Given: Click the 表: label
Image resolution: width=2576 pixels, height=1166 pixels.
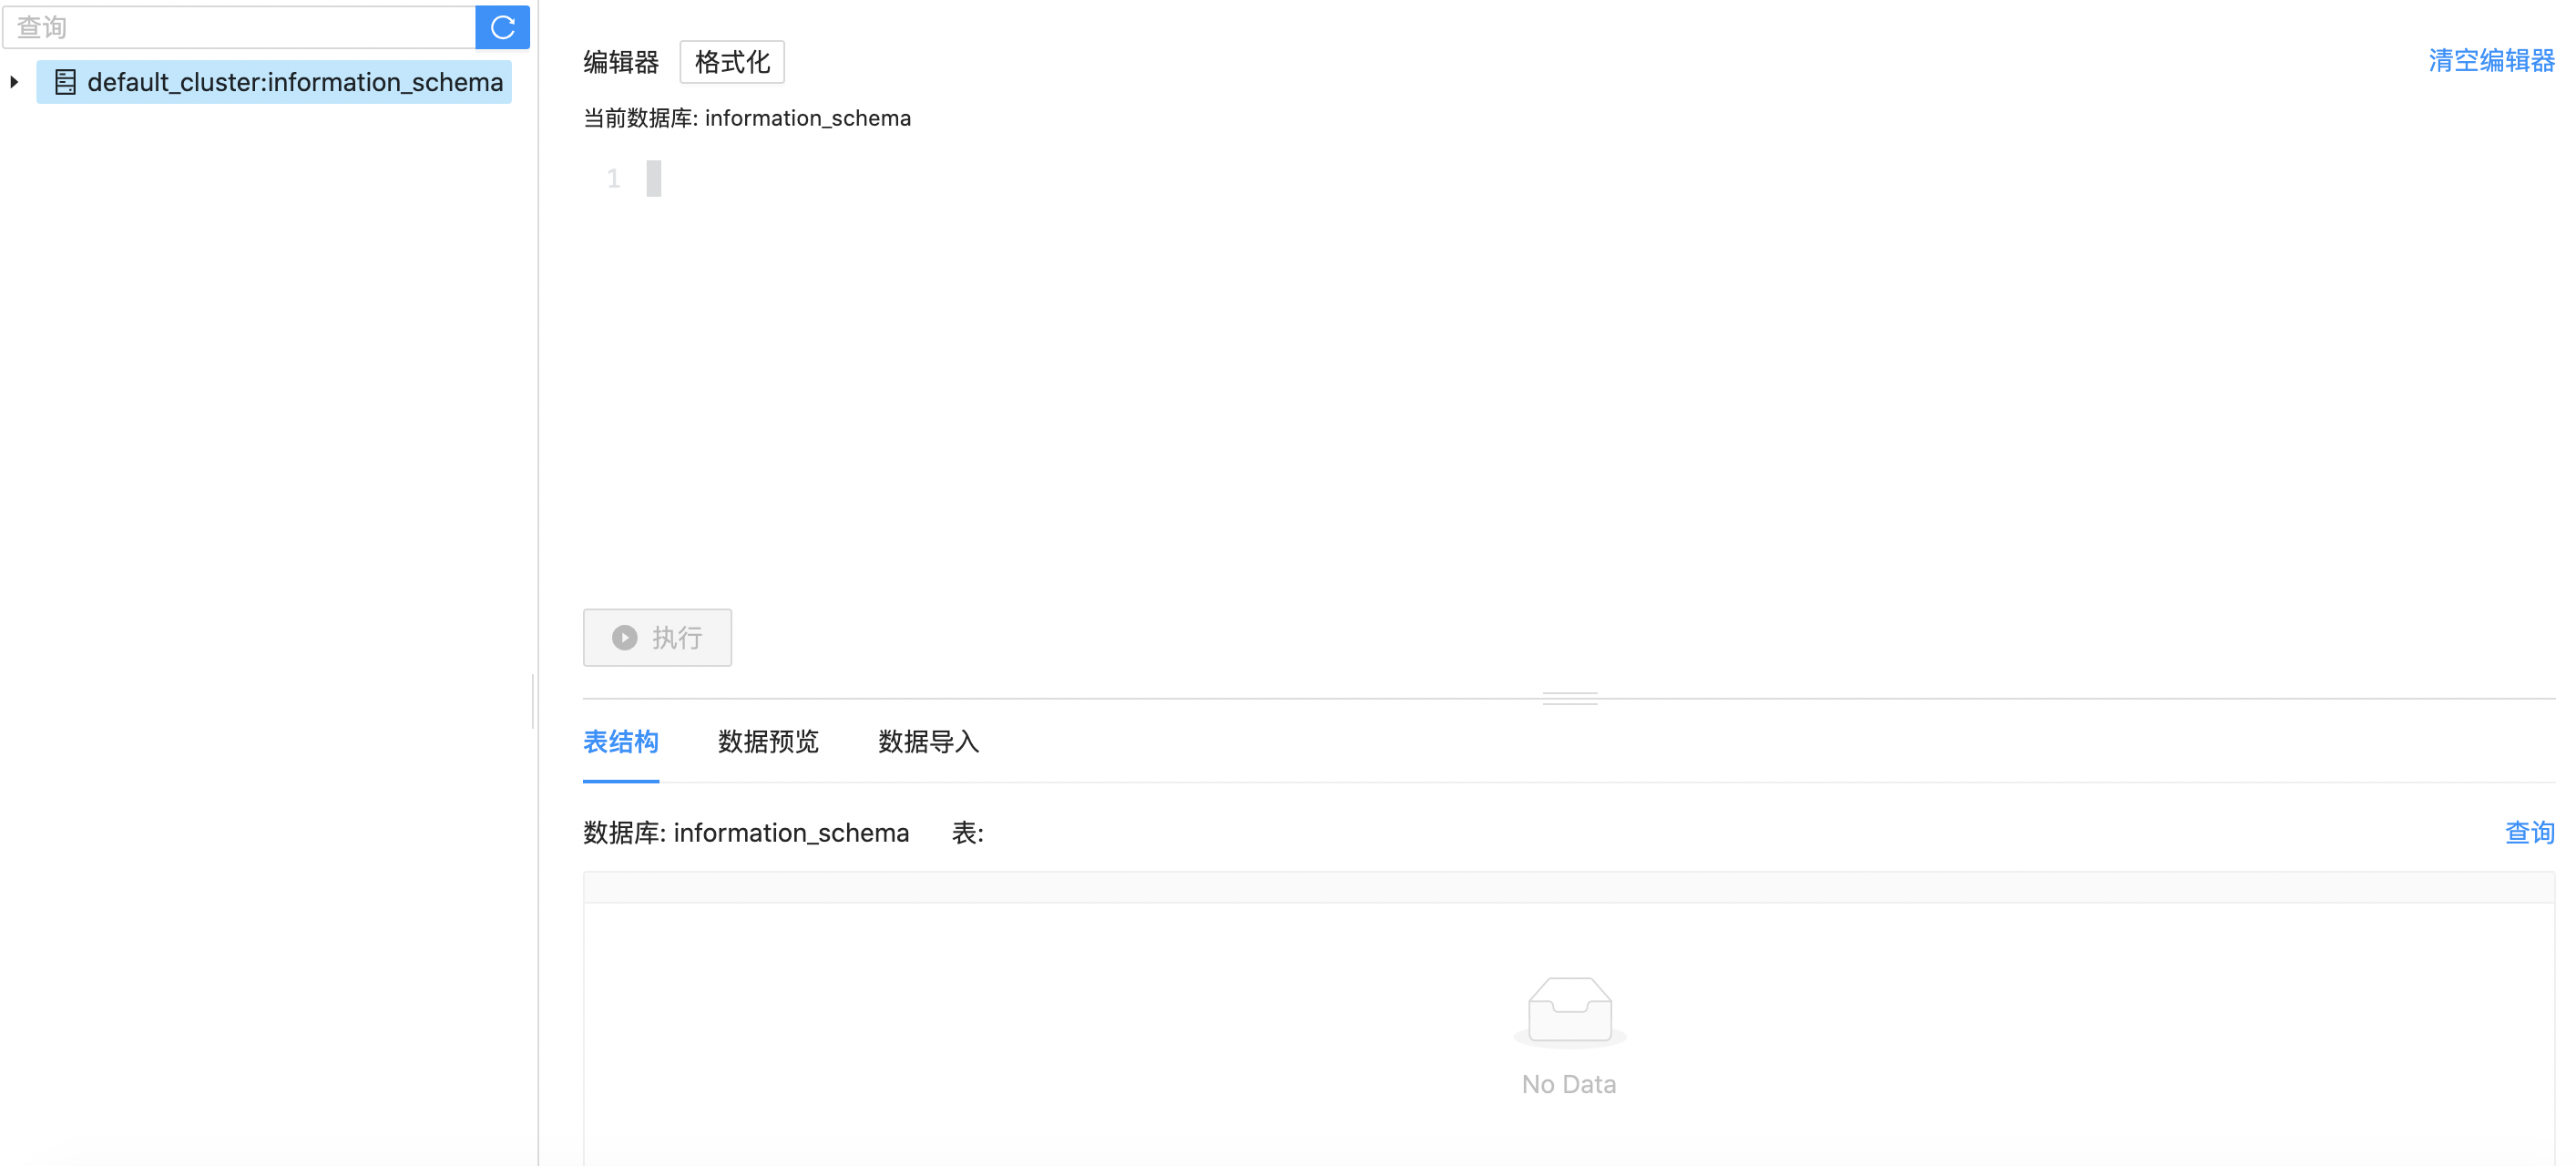Looking at the screenshot, I should click(x=967, y=833).
